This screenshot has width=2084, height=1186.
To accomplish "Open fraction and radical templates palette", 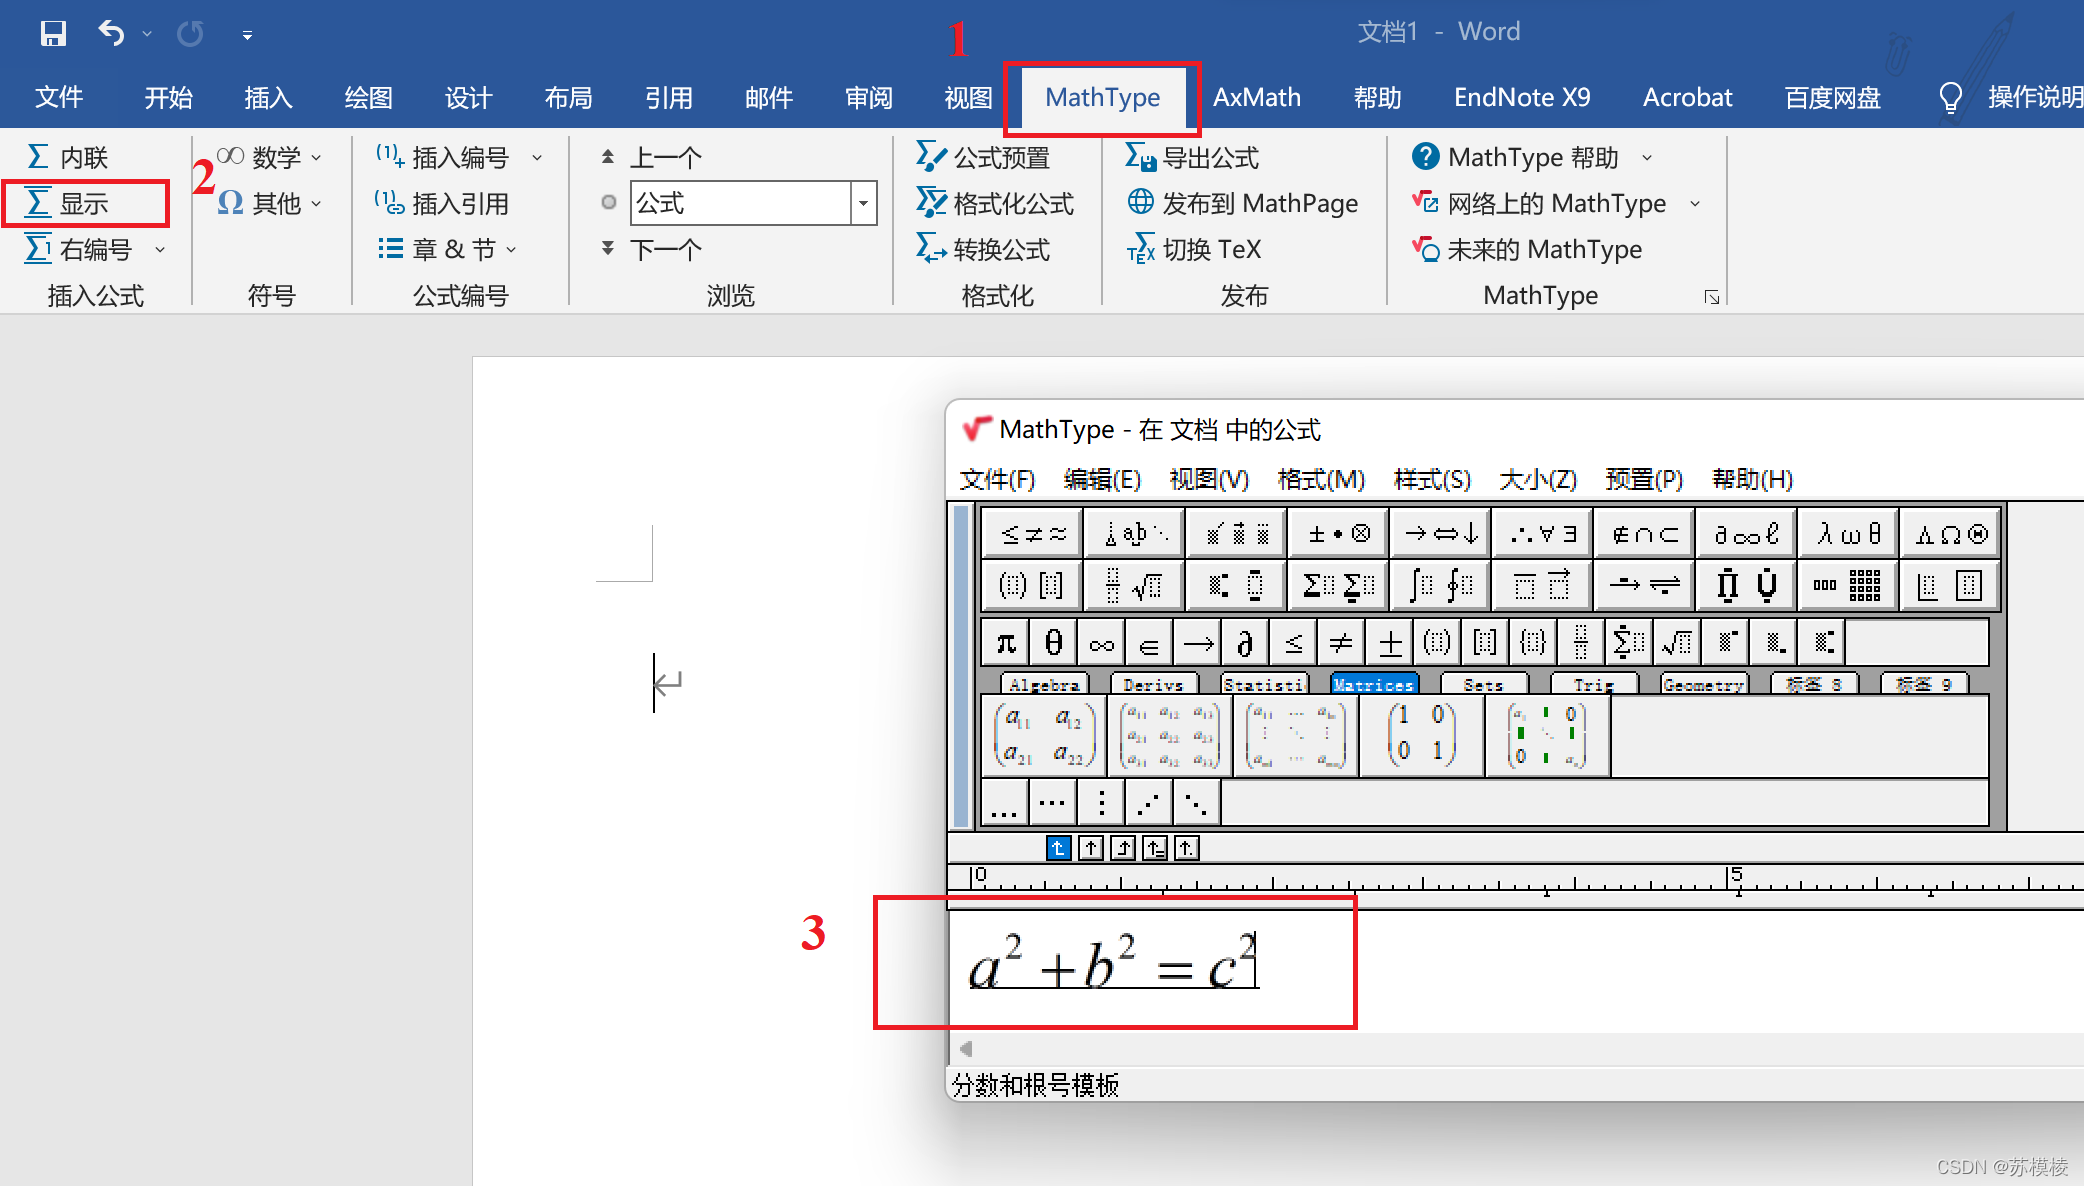I will [x=1134, y=585].
